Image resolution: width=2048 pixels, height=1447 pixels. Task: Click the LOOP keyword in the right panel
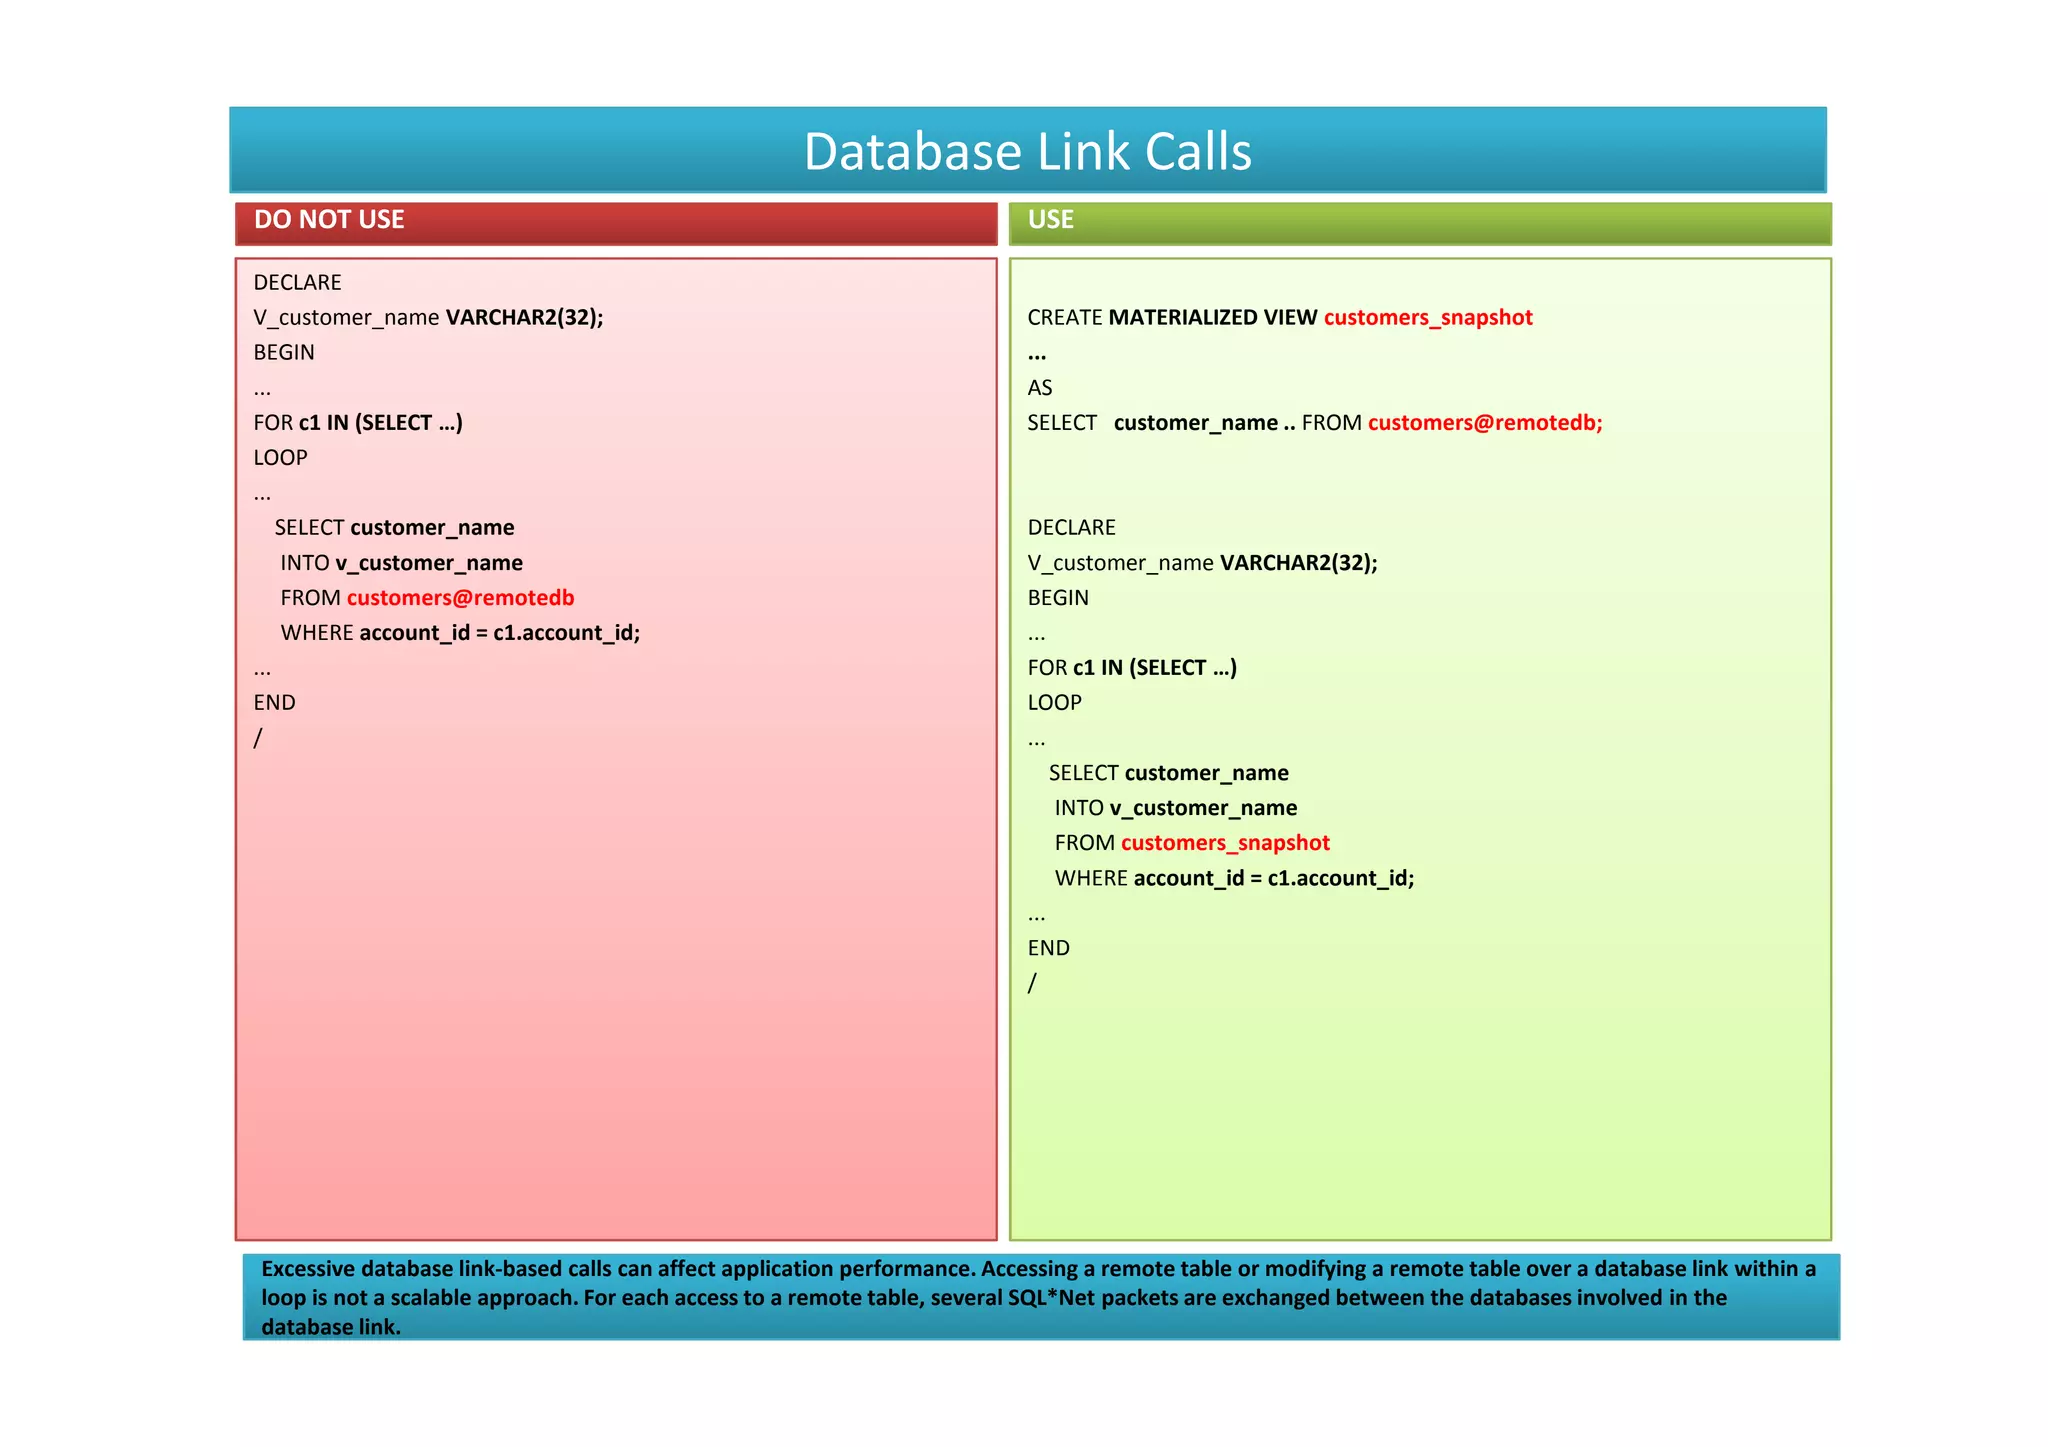[x=1054, y=703]
